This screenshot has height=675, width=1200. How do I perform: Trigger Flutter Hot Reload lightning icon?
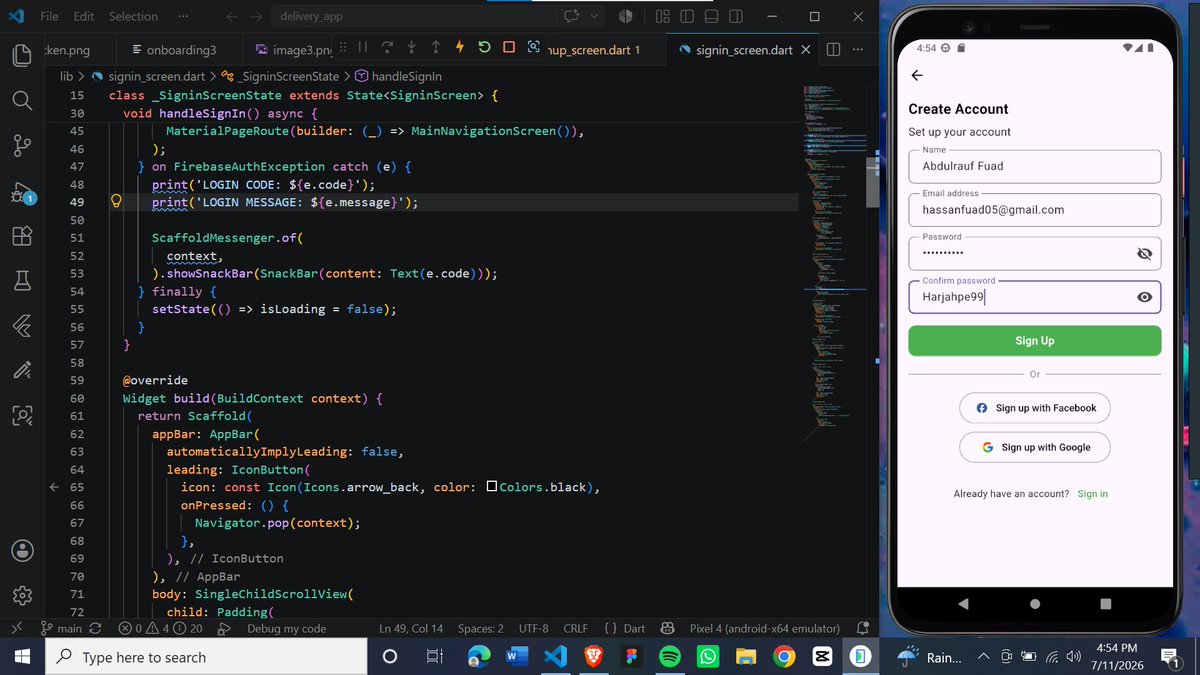click(x=460, y=47)
